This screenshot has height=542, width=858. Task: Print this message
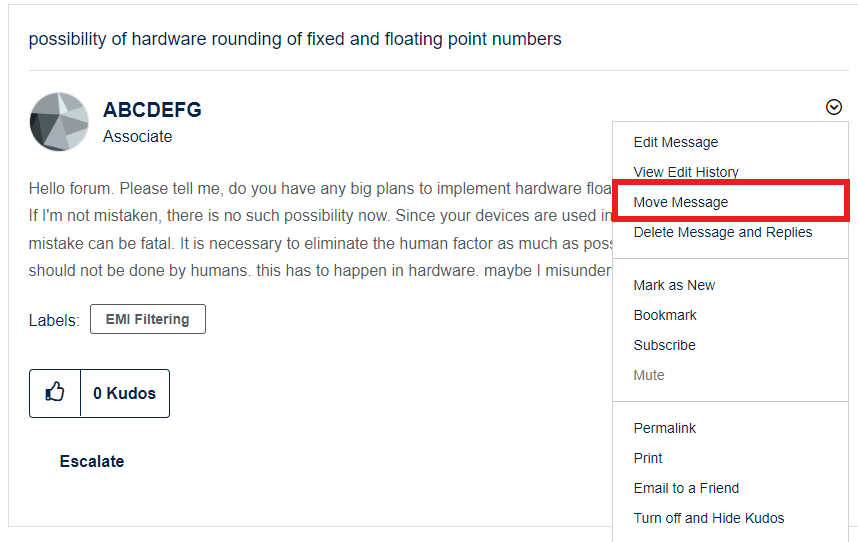pos(648,458)
